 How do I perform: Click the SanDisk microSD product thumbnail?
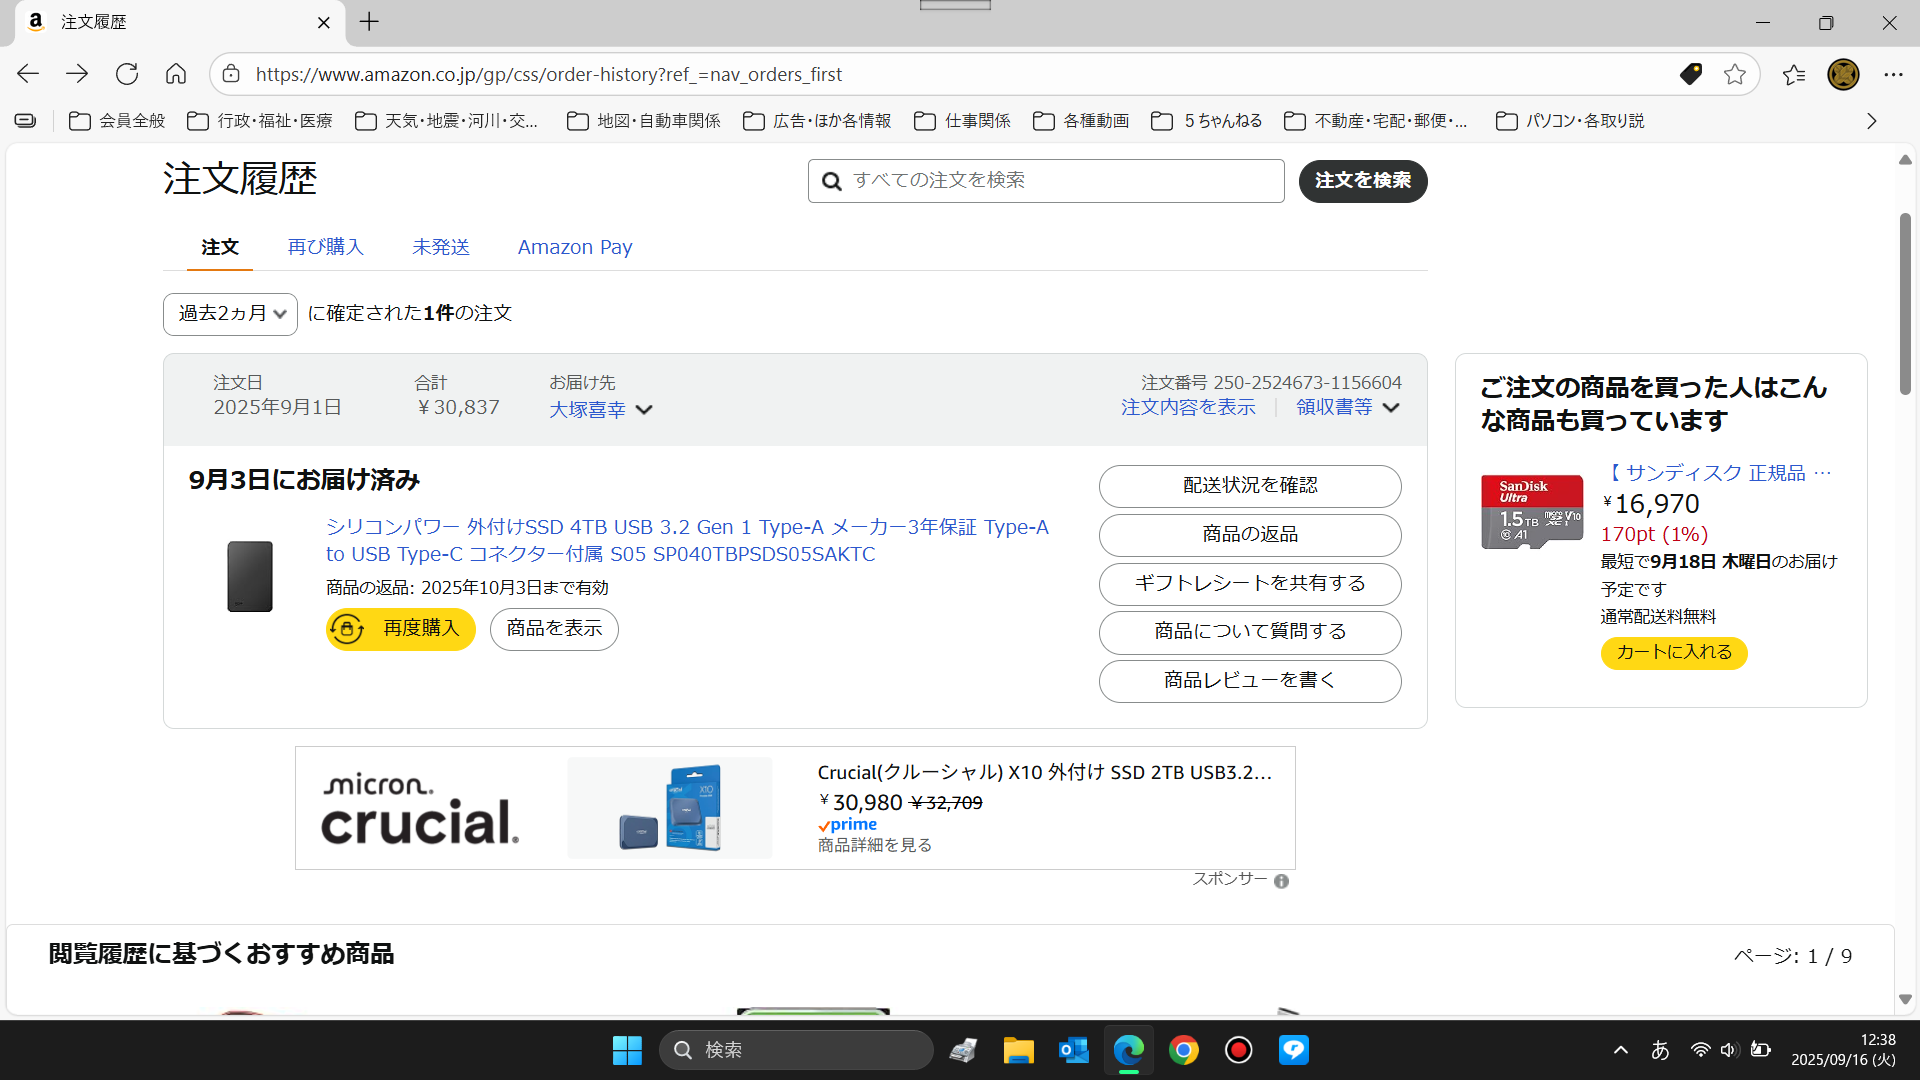tap(1532, 512)
